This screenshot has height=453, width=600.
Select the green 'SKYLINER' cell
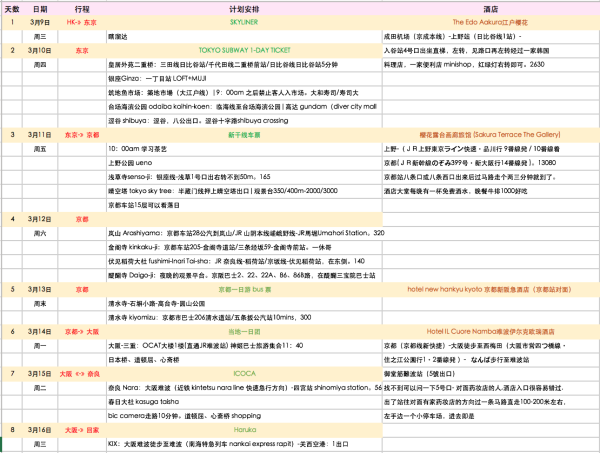point(244,23)
